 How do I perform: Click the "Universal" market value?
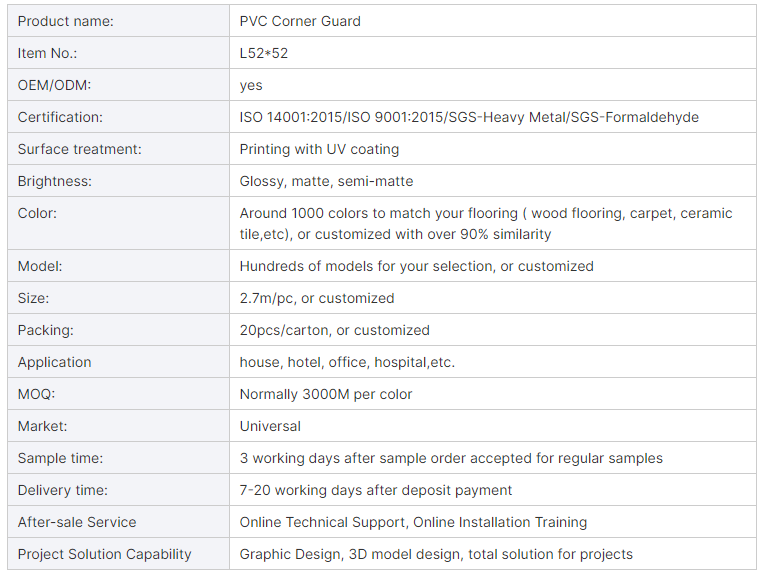tap(270, 426)
